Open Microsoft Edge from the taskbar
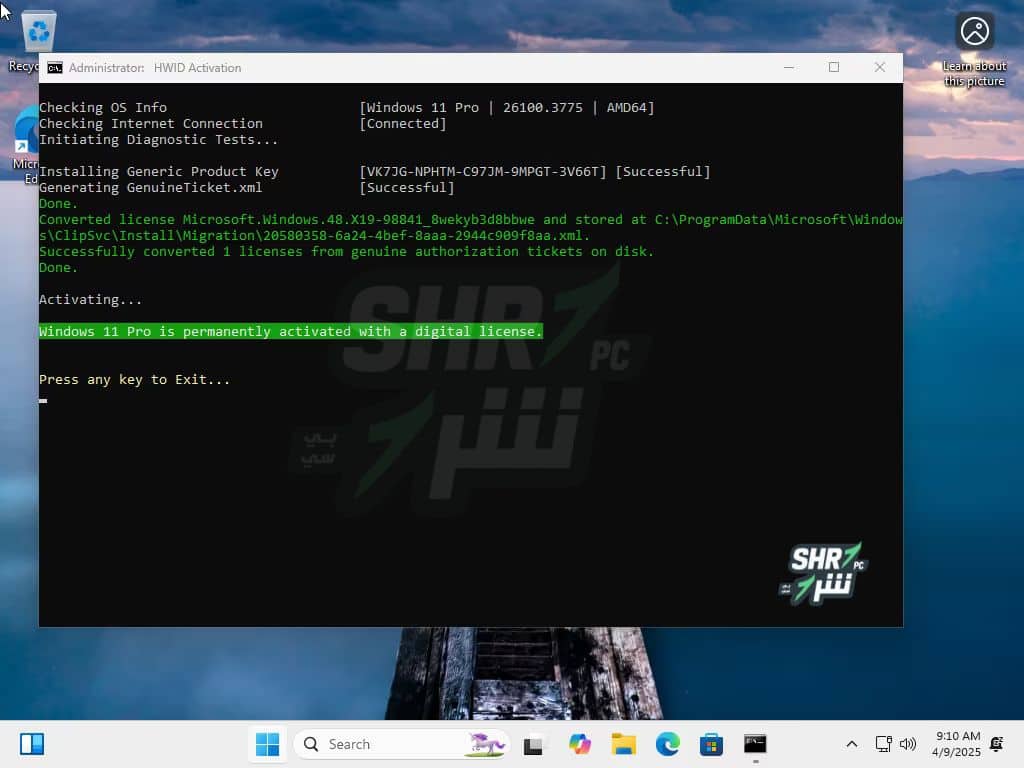The image size is (1024, 768). (667, 744)
